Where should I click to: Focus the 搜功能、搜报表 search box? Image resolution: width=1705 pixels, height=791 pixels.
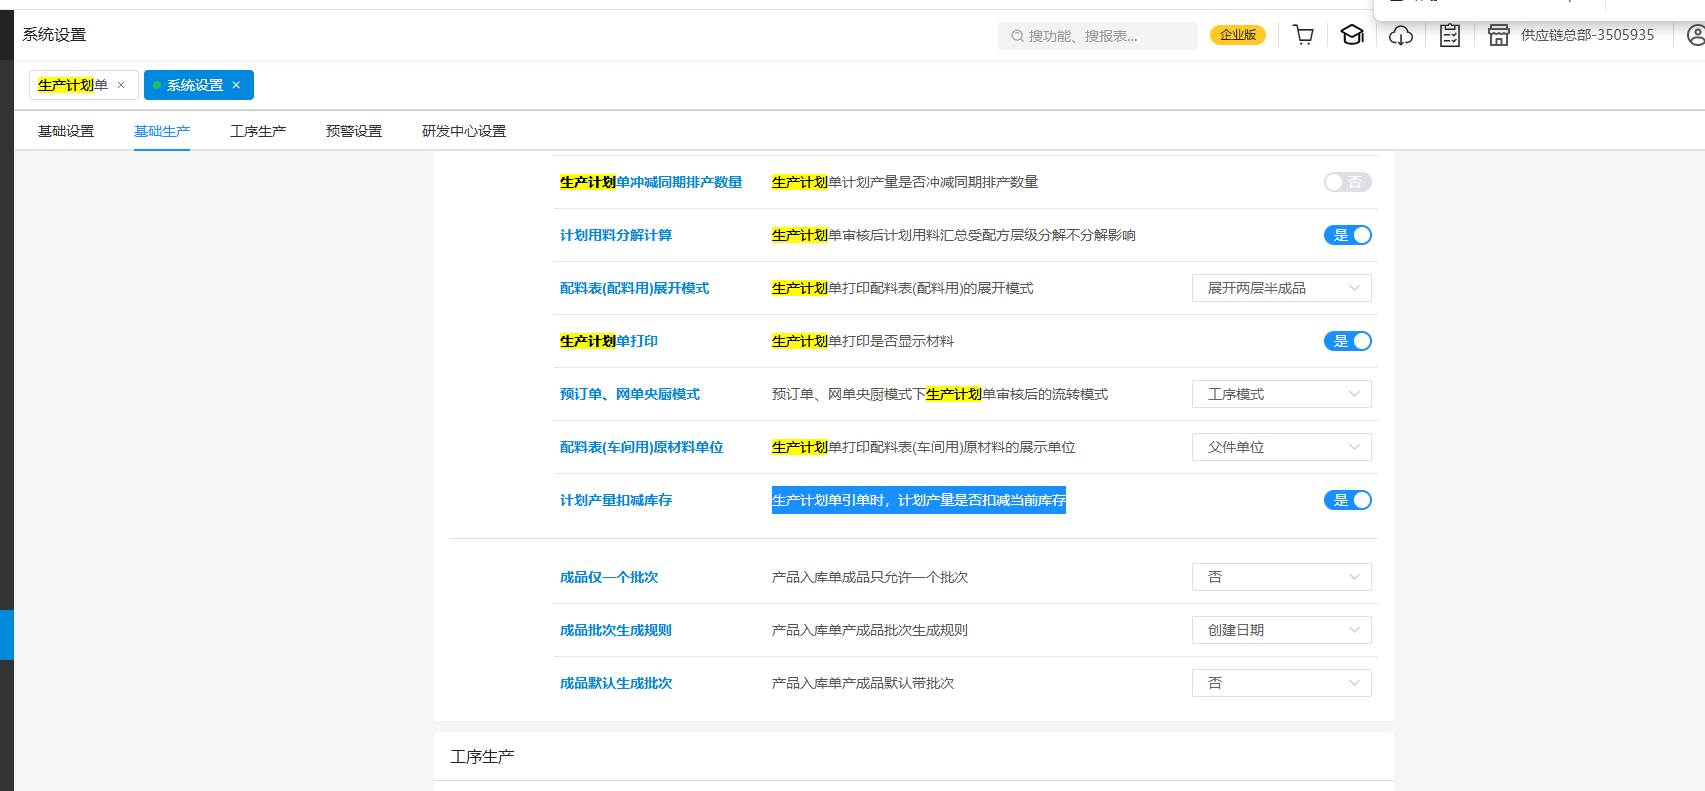tap(1098, 36)
